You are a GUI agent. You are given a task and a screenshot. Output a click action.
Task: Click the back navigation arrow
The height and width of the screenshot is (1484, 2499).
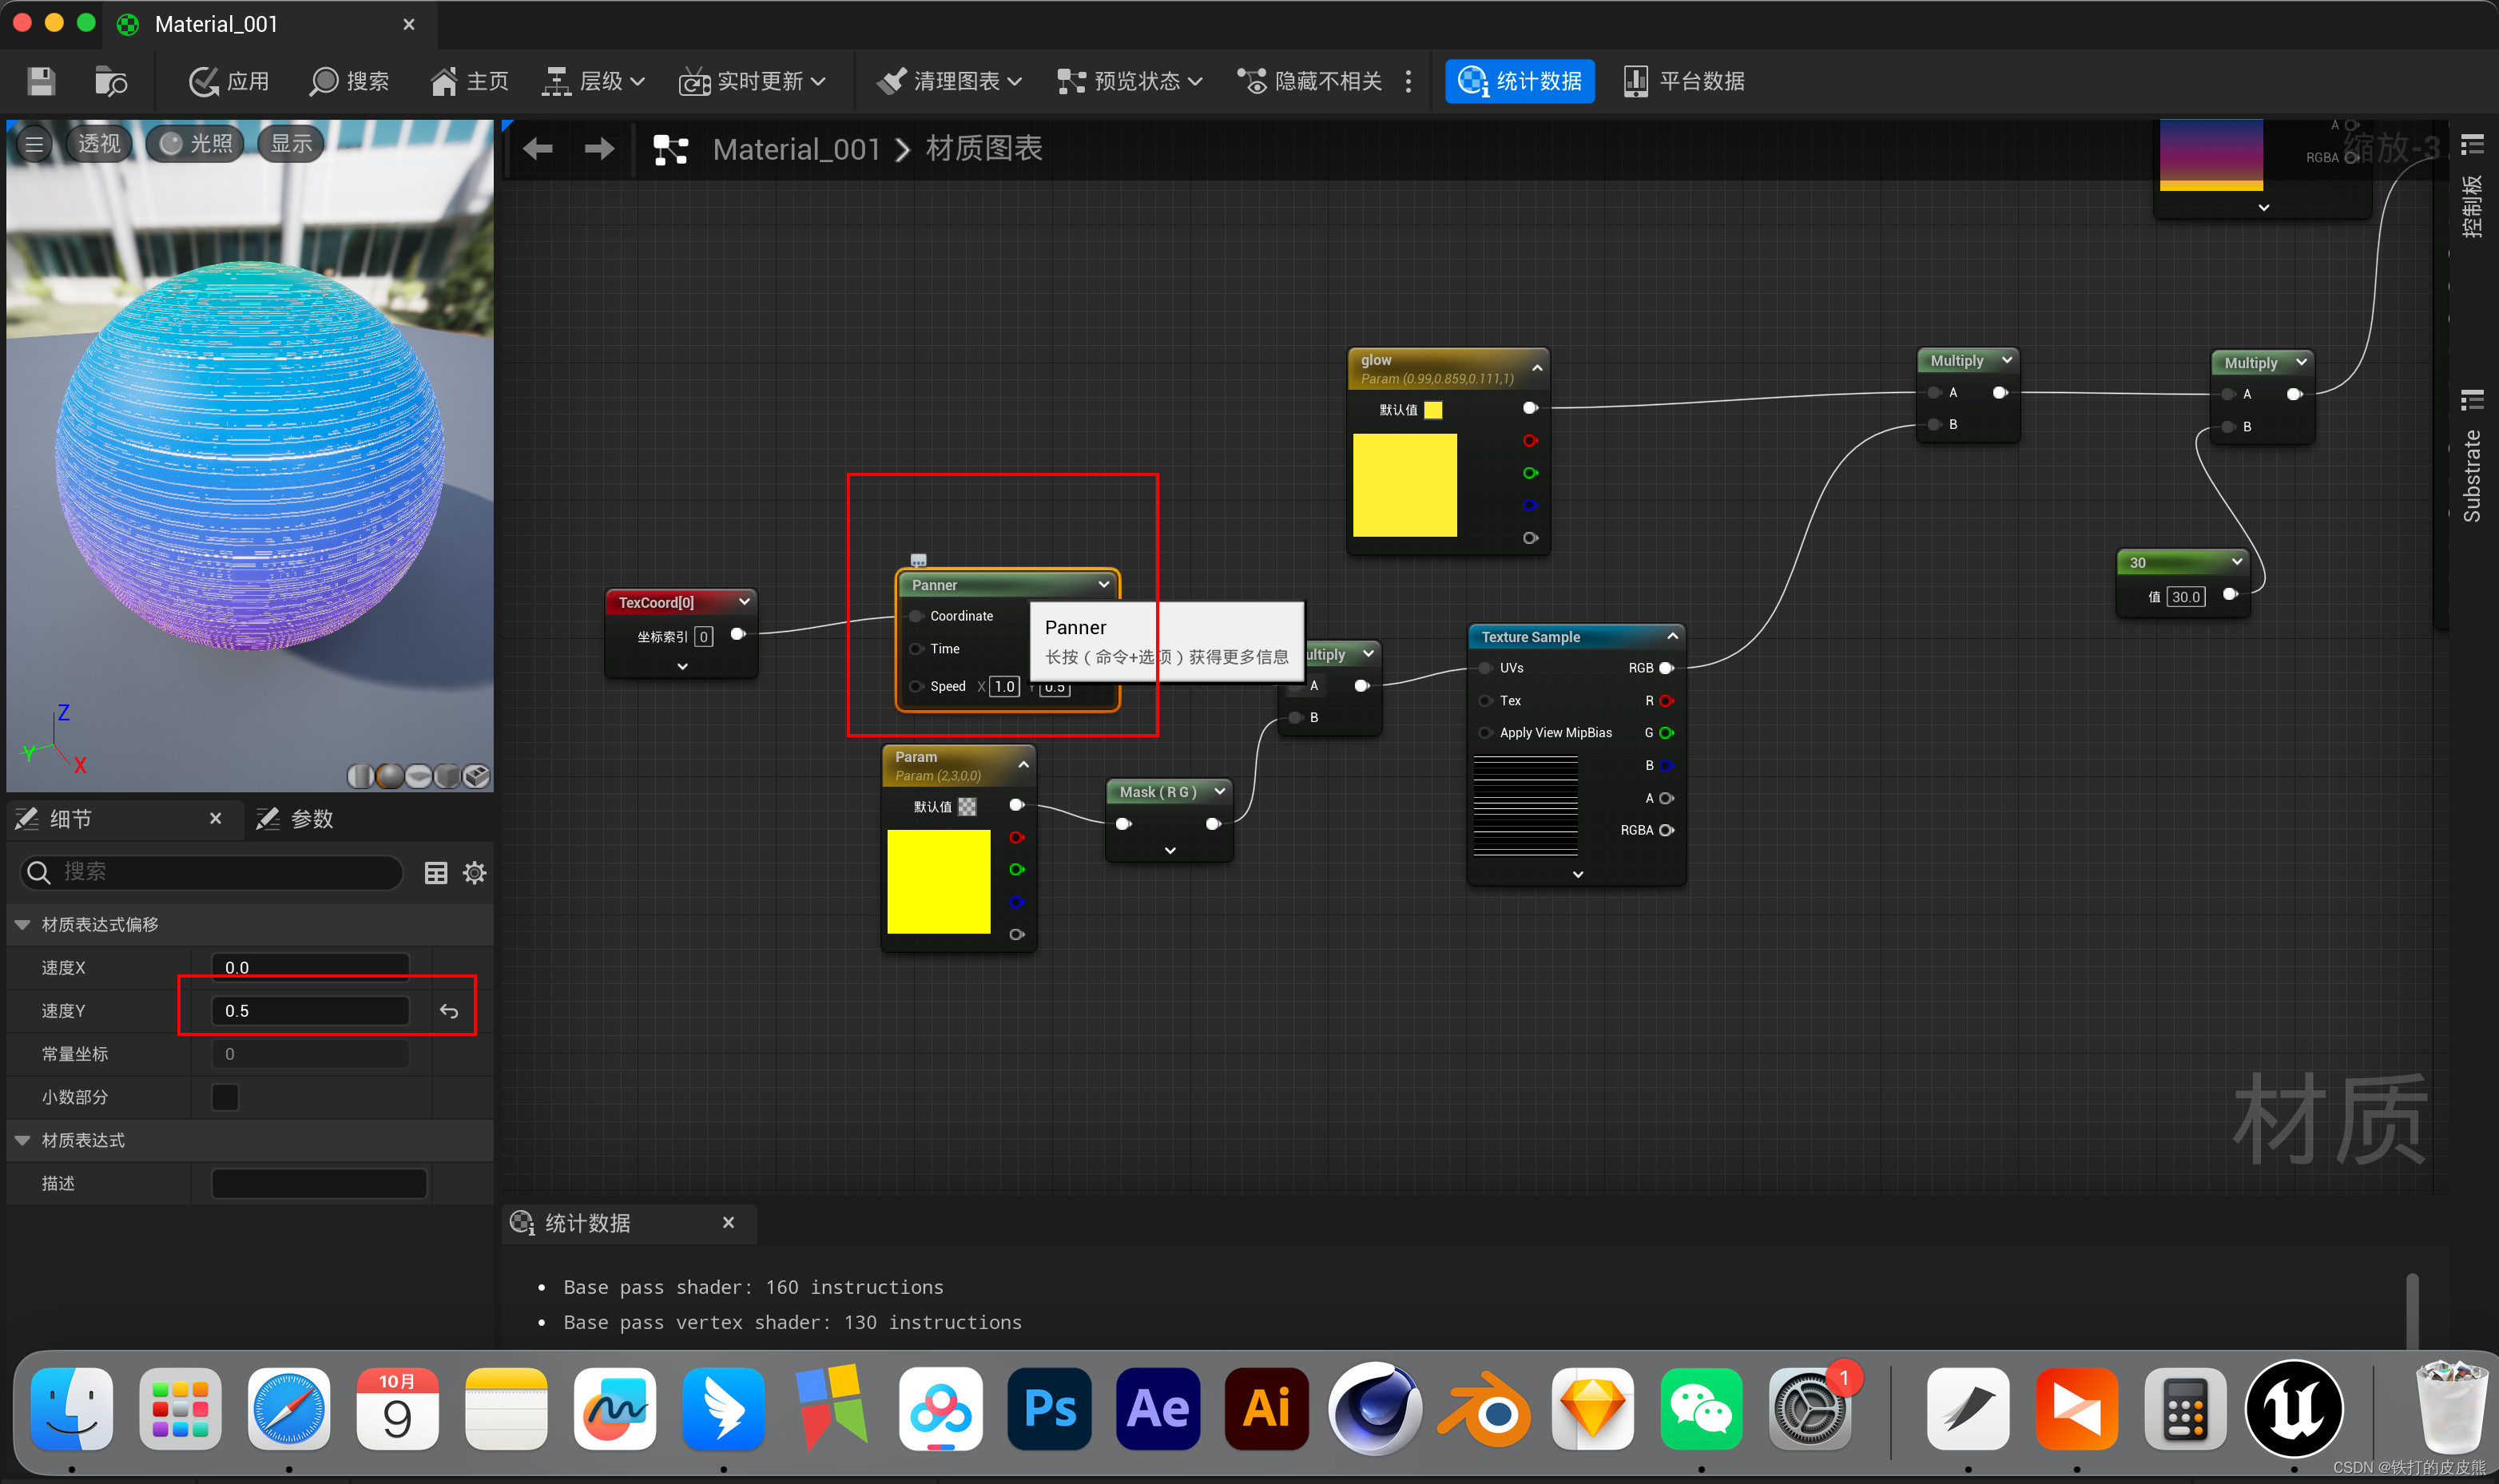click(x=538, y=149)
